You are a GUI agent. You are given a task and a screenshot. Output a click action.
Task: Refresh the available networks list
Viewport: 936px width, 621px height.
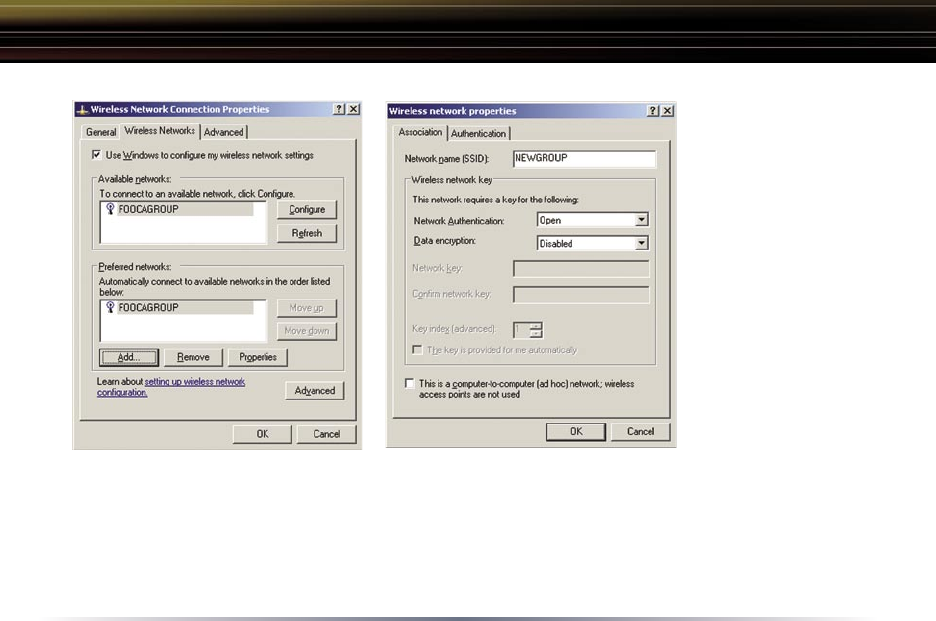[307, 233]
